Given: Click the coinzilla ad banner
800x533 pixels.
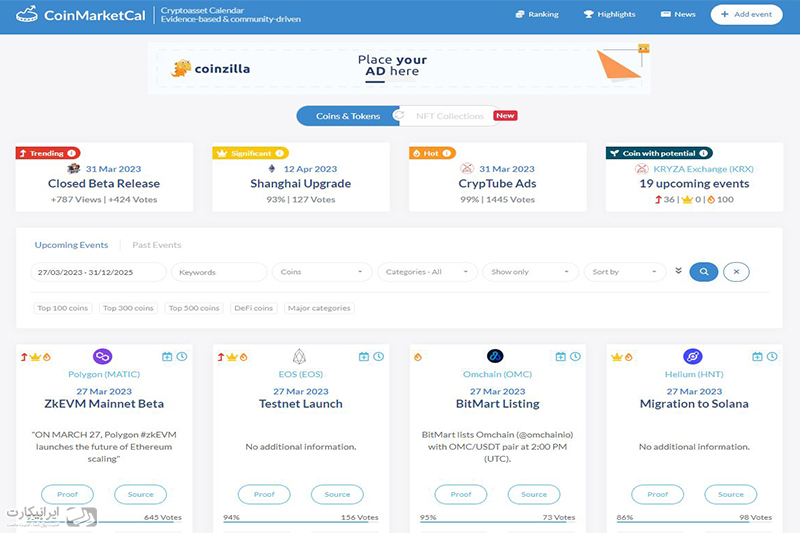Looking at the screenshot, I should [x=399, y=68].
